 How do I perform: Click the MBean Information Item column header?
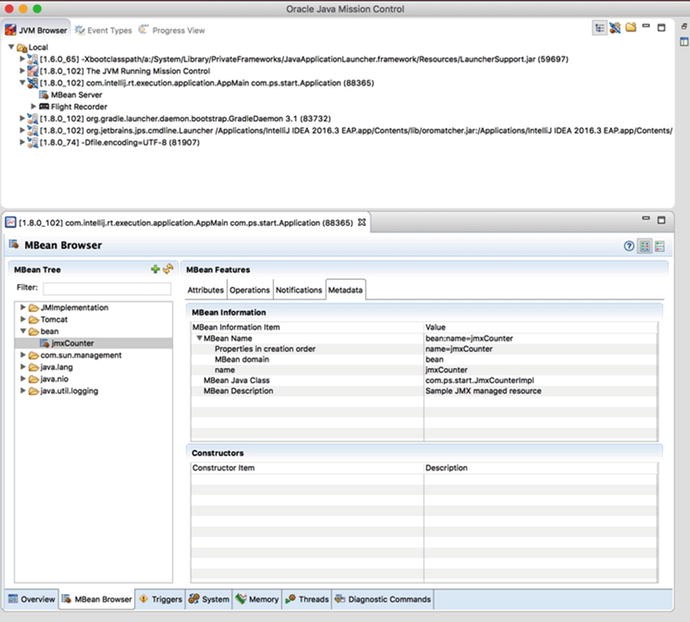(x=307, y=327)
